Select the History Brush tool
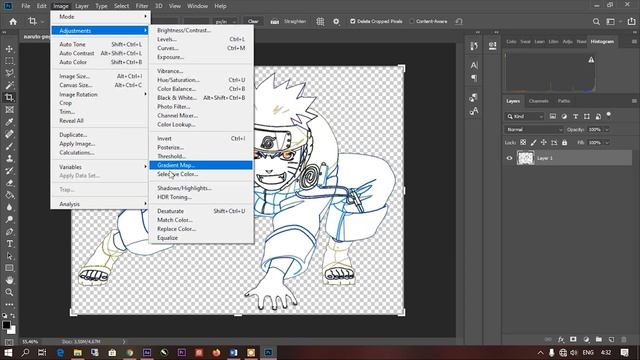Viewport: 640px width, 360px height. pyautogui.click(x=9, y=171)
